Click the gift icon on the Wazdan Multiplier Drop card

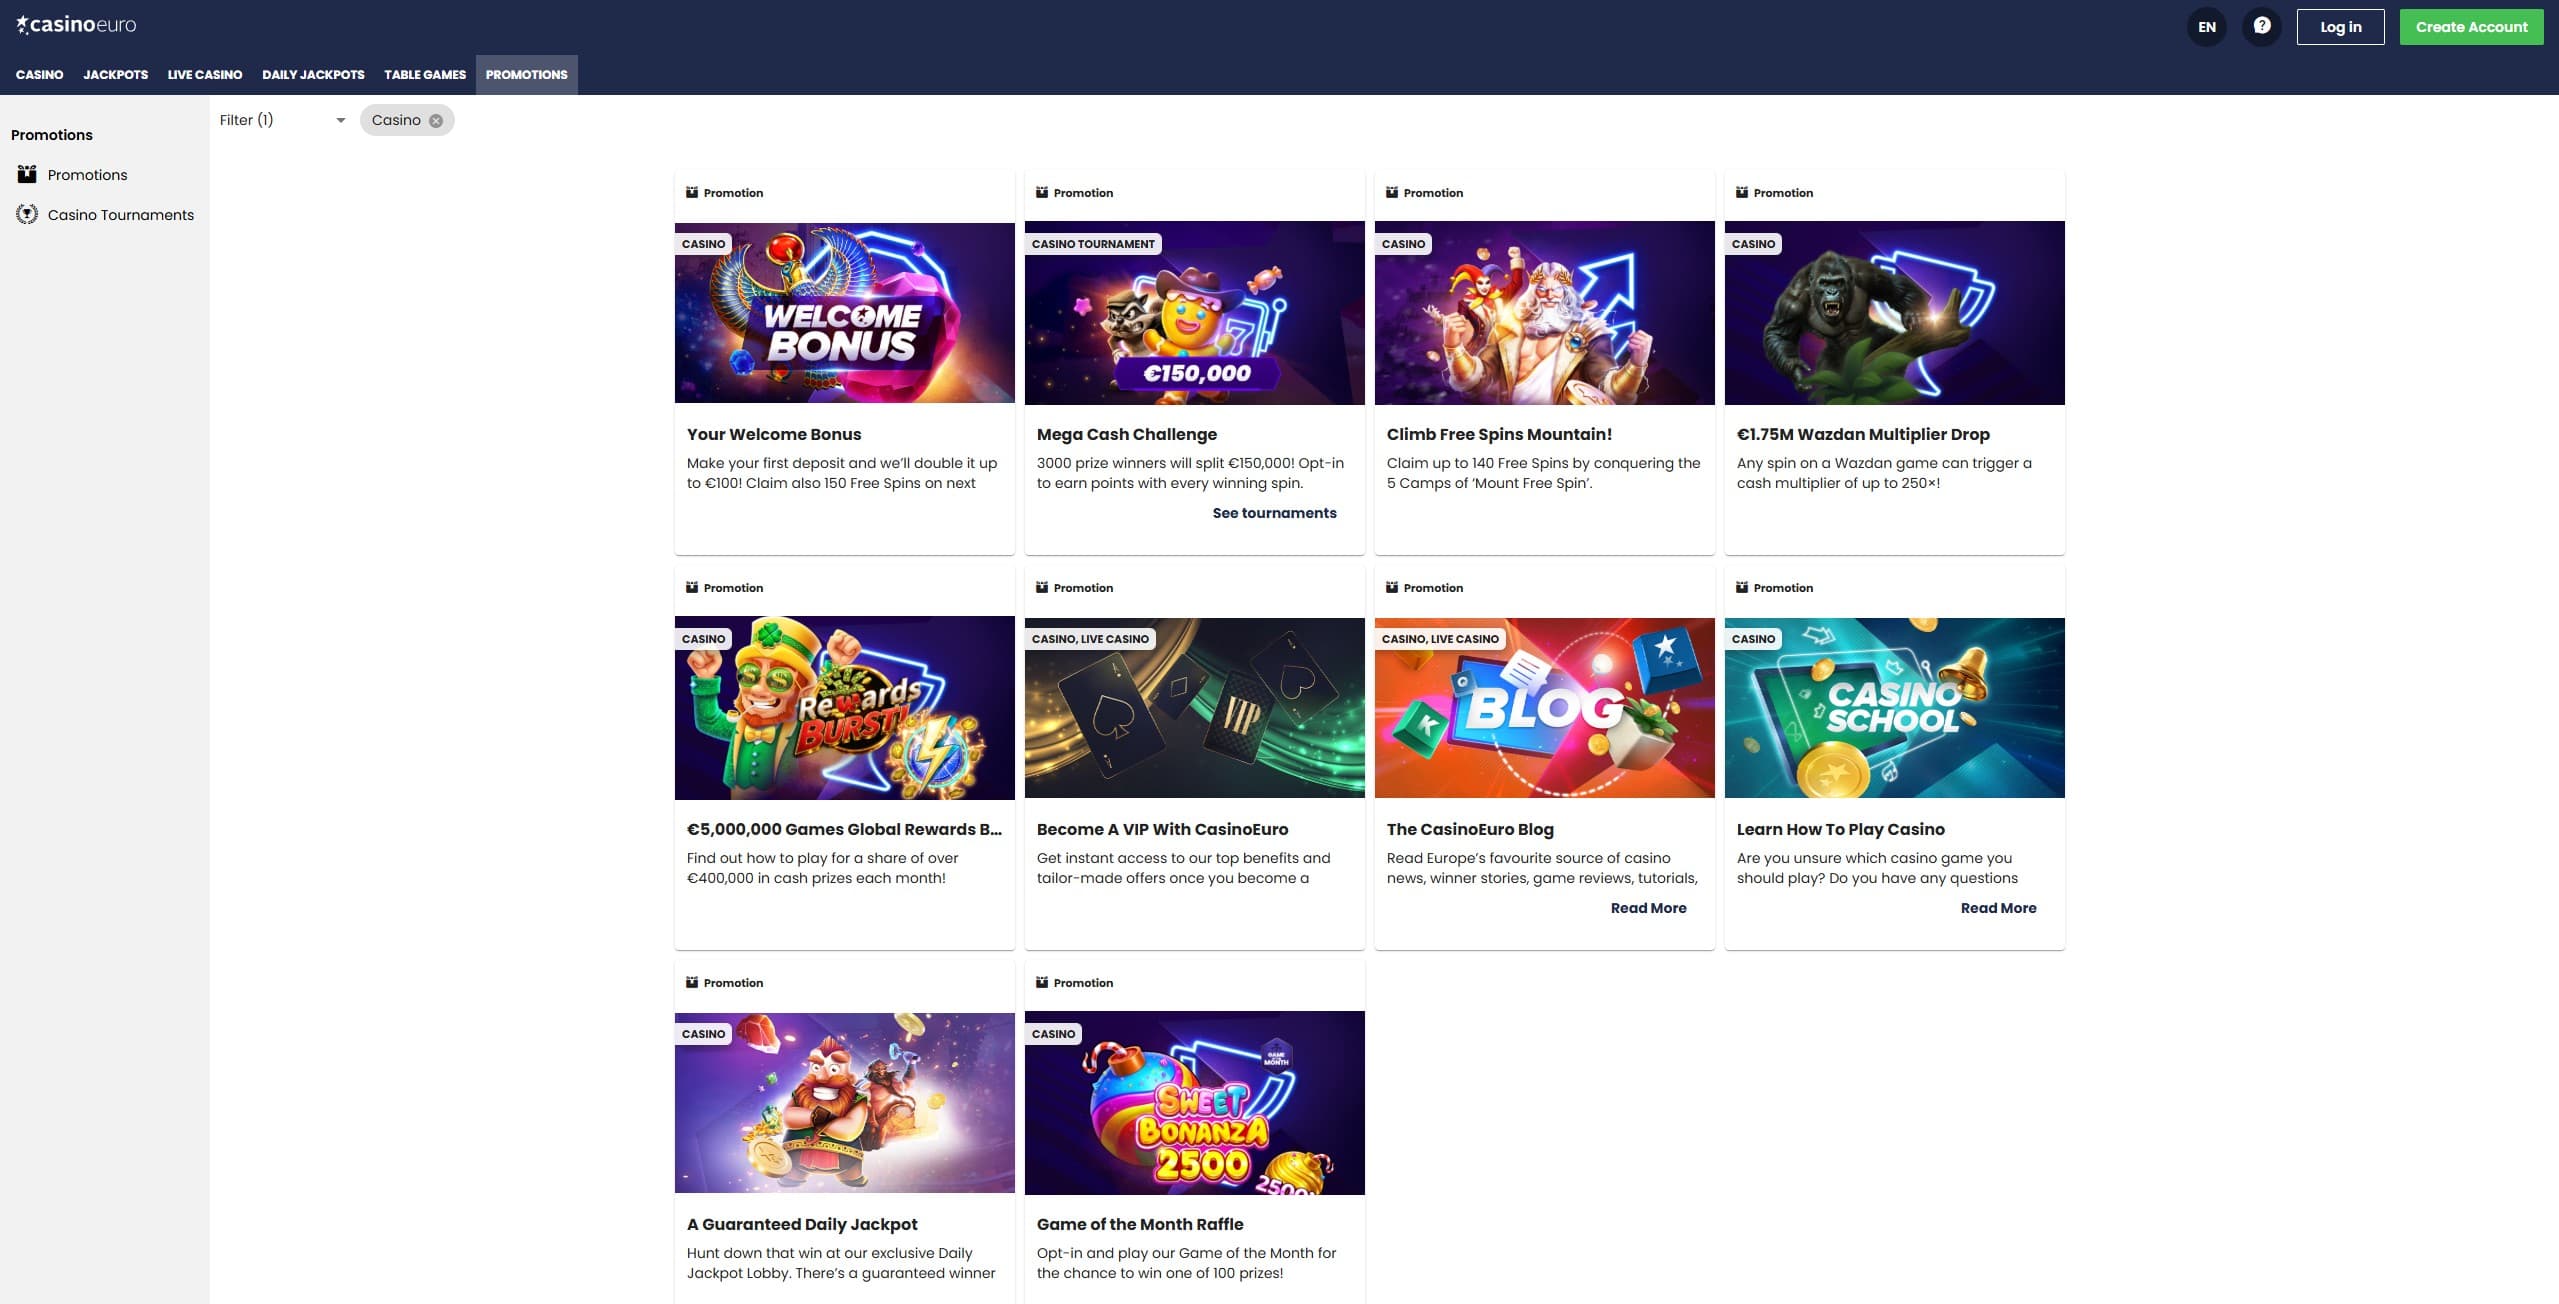point(1742,192)
